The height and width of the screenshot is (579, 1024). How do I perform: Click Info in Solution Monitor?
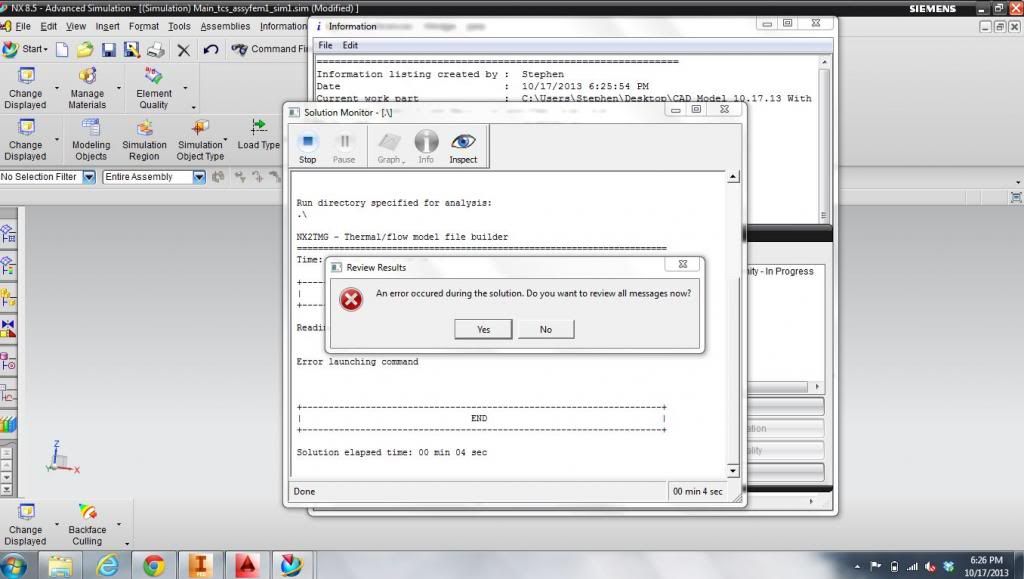click(426, 147)
